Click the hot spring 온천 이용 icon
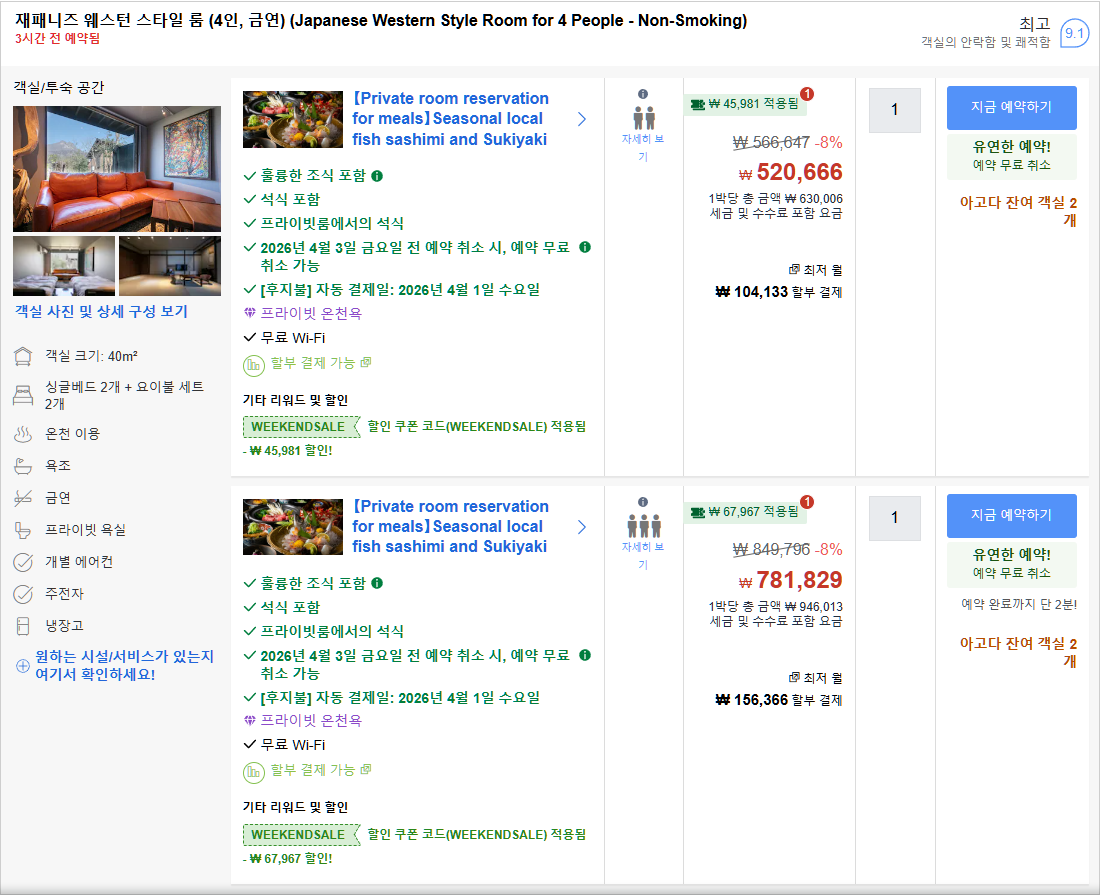Viewport: 1100px width, 895px height. point(23,434)
